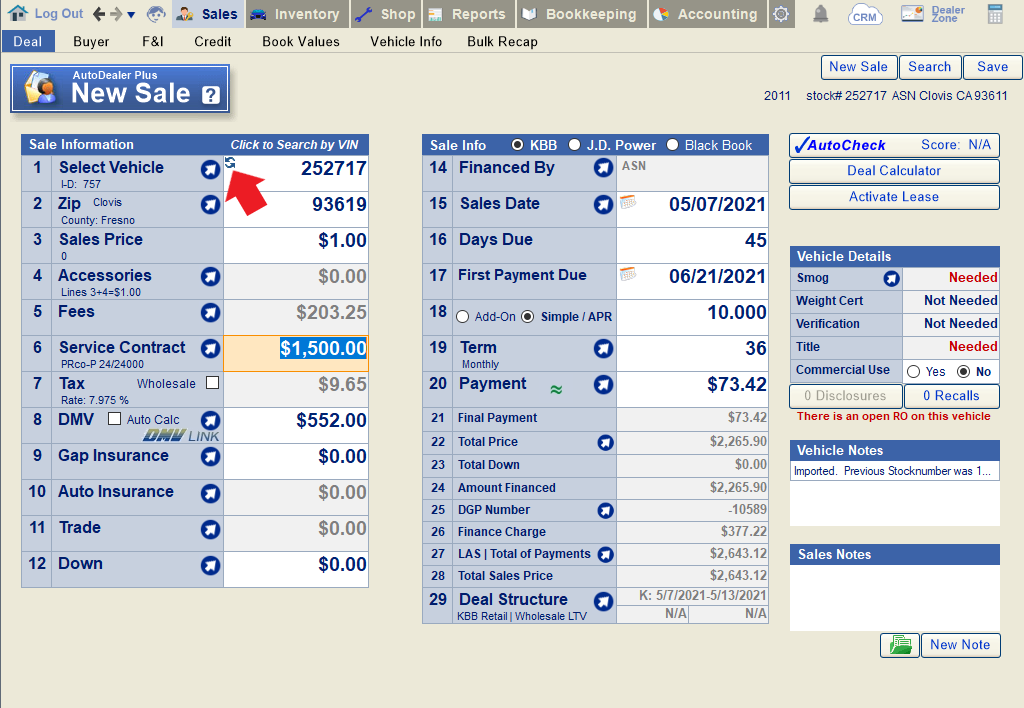Open Accessories arrow button
Image resolution: width=1024 pixels, height=708 pixels.
[210, 277]
